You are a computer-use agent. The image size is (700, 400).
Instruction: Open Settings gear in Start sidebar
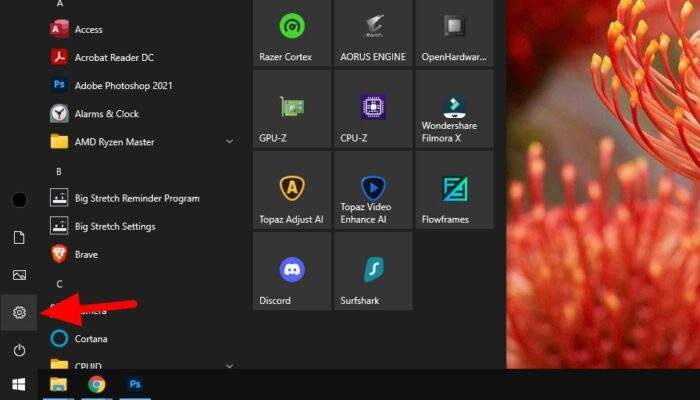pos(19,312)
